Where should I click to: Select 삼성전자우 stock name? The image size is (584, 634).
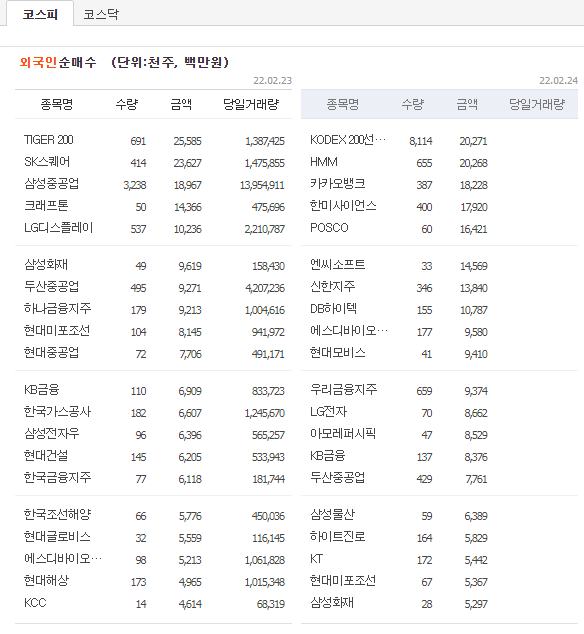pyautogui.click(x=51, y=433)
